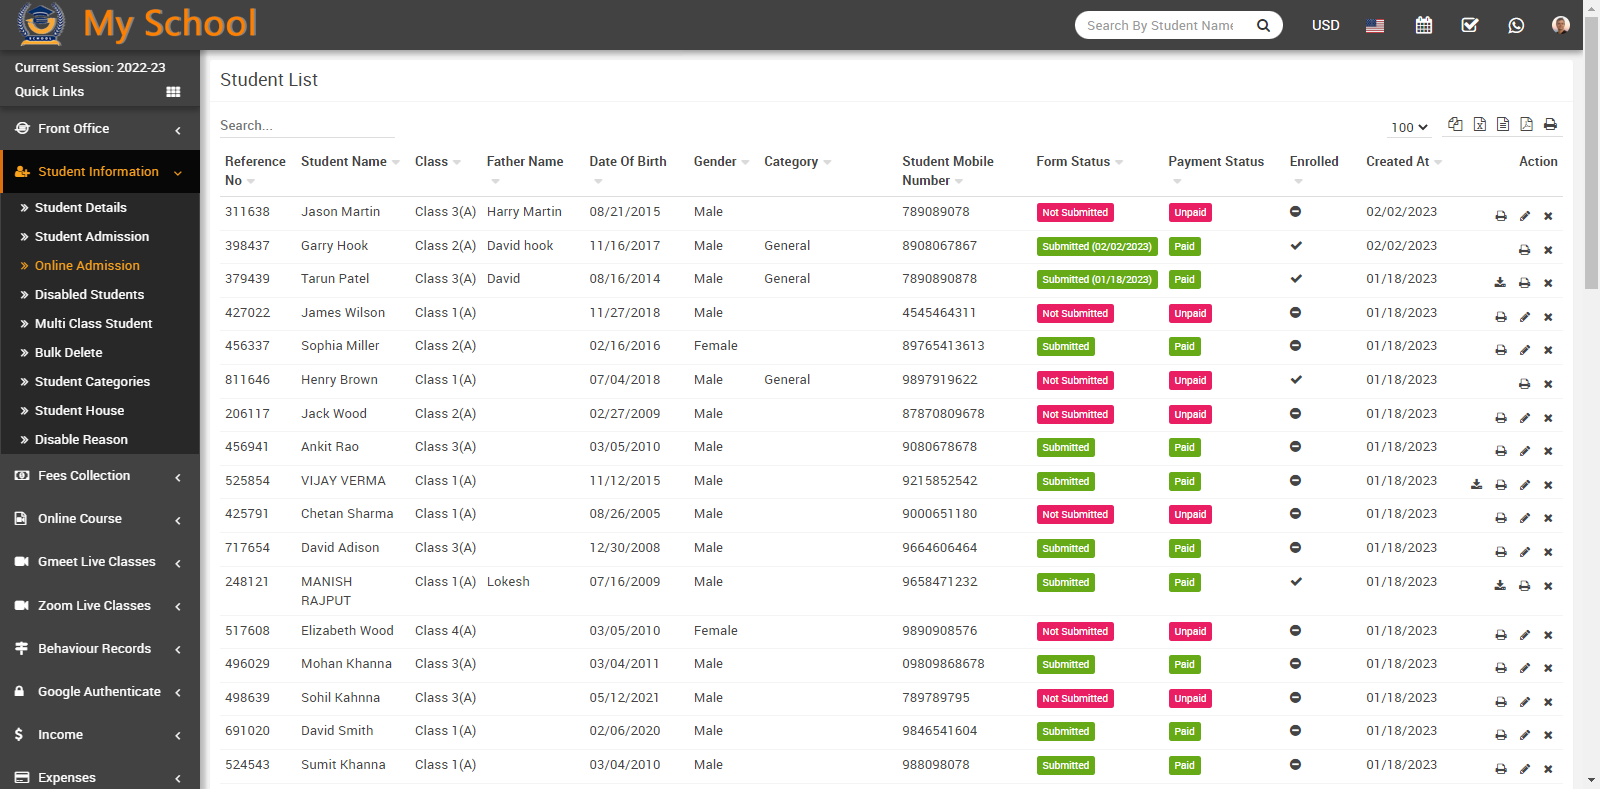Click the US flag language selector
Screen dimensions: 1600x789
1375,26
